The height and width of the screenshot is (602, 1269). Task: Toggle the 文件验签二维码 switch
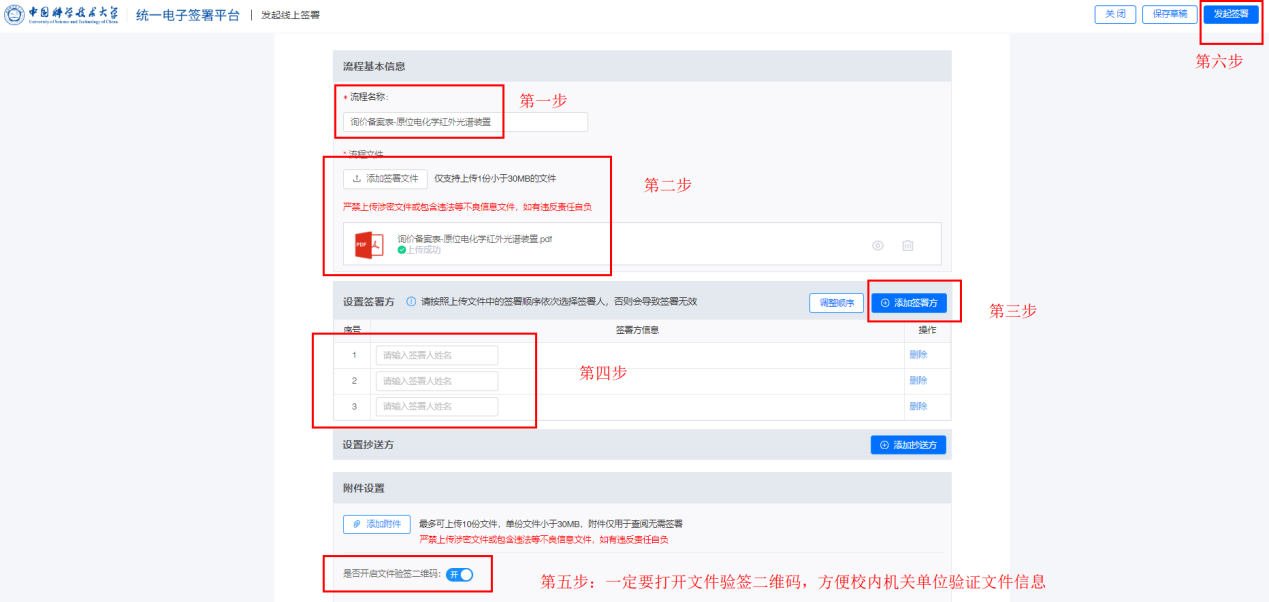pyautogui.click(x=460, y=574)
